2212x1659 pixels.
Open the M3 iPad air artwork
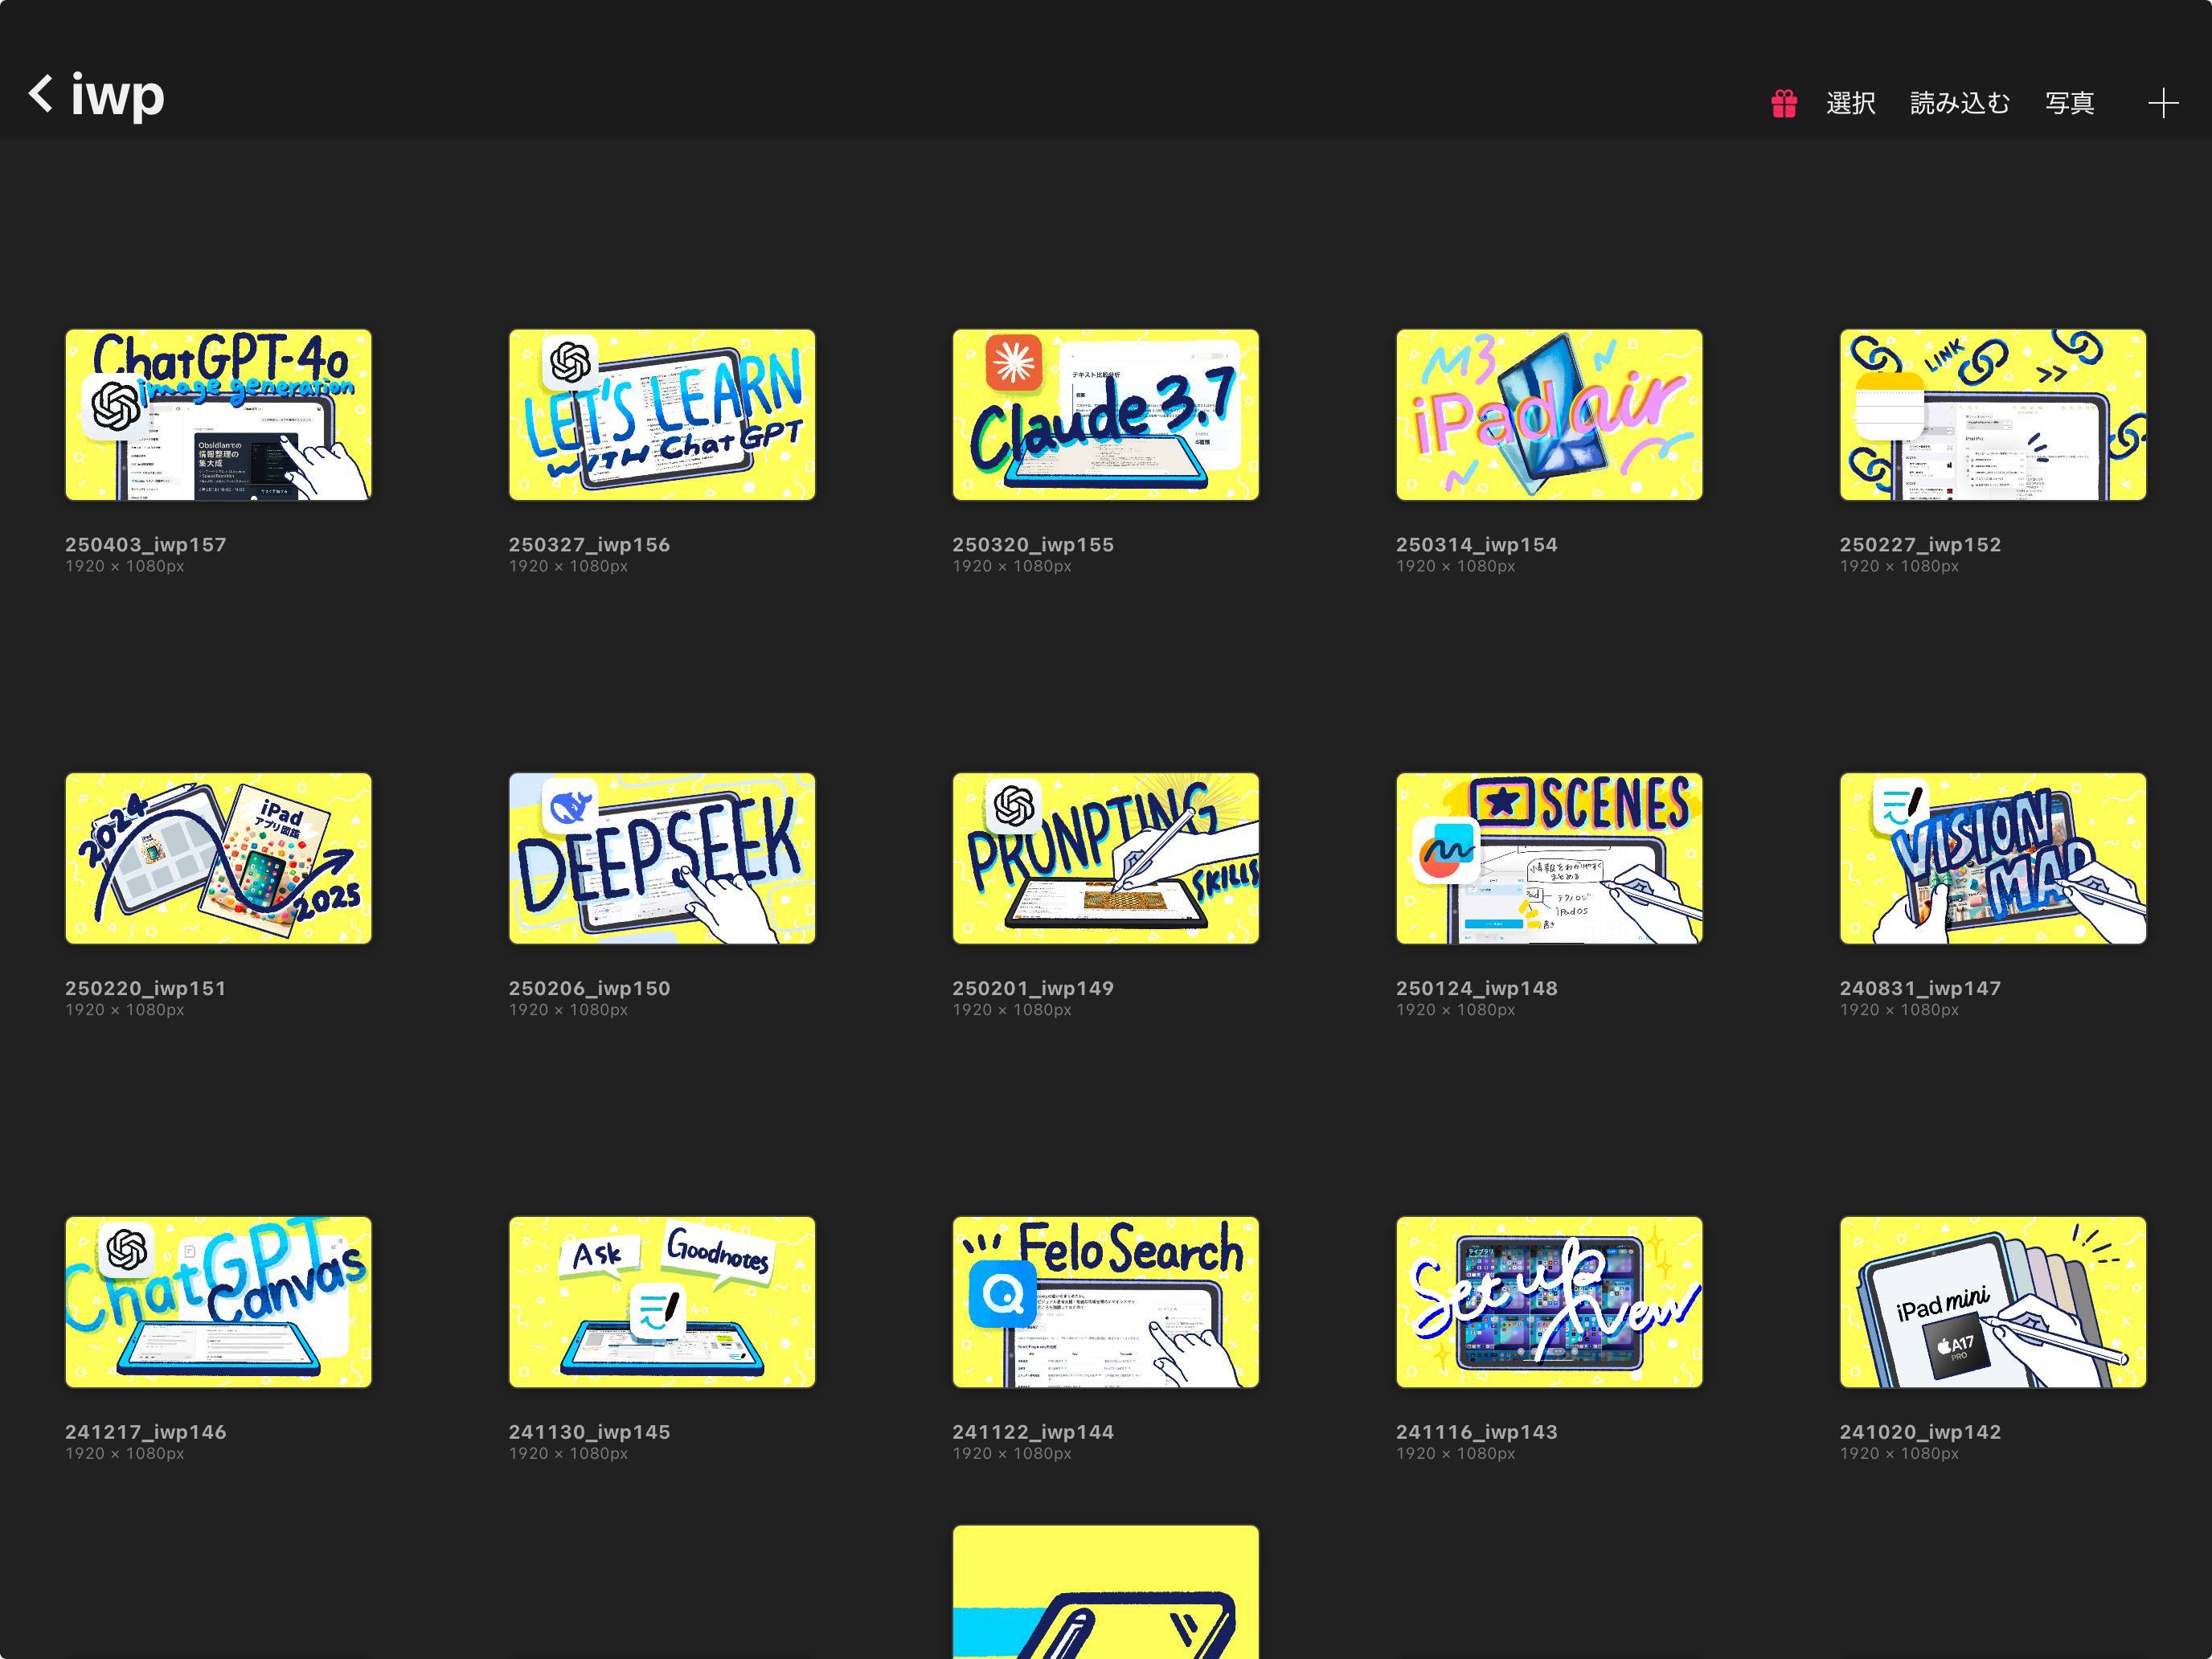coord(1549,414)
